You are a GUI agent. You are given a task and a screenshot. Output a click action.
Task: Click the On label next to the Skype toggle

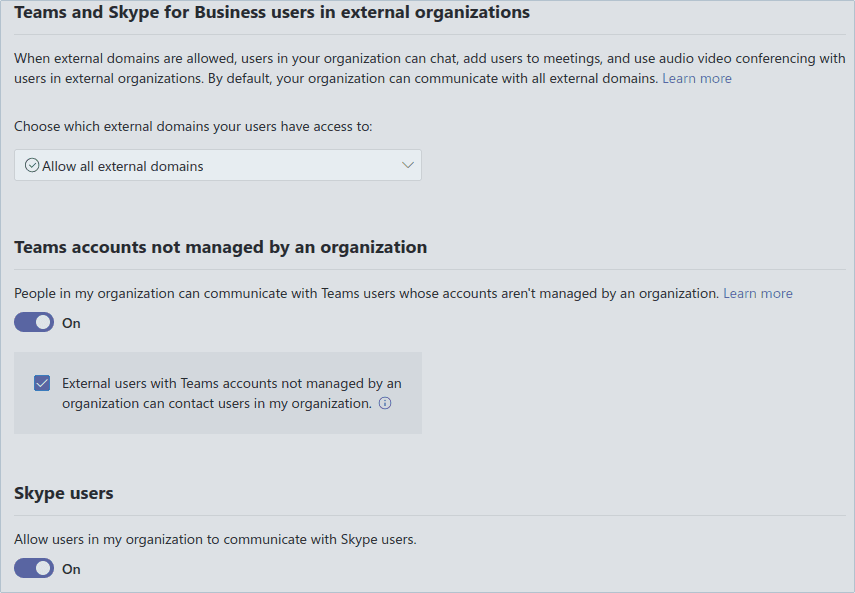click(70, 568)
